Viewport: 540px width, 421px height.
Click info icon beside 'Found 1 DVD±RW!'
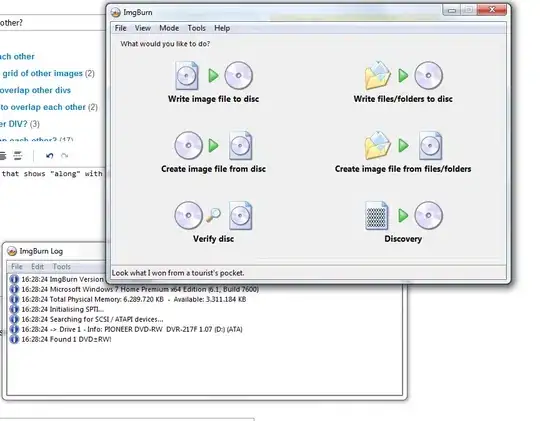14,339
